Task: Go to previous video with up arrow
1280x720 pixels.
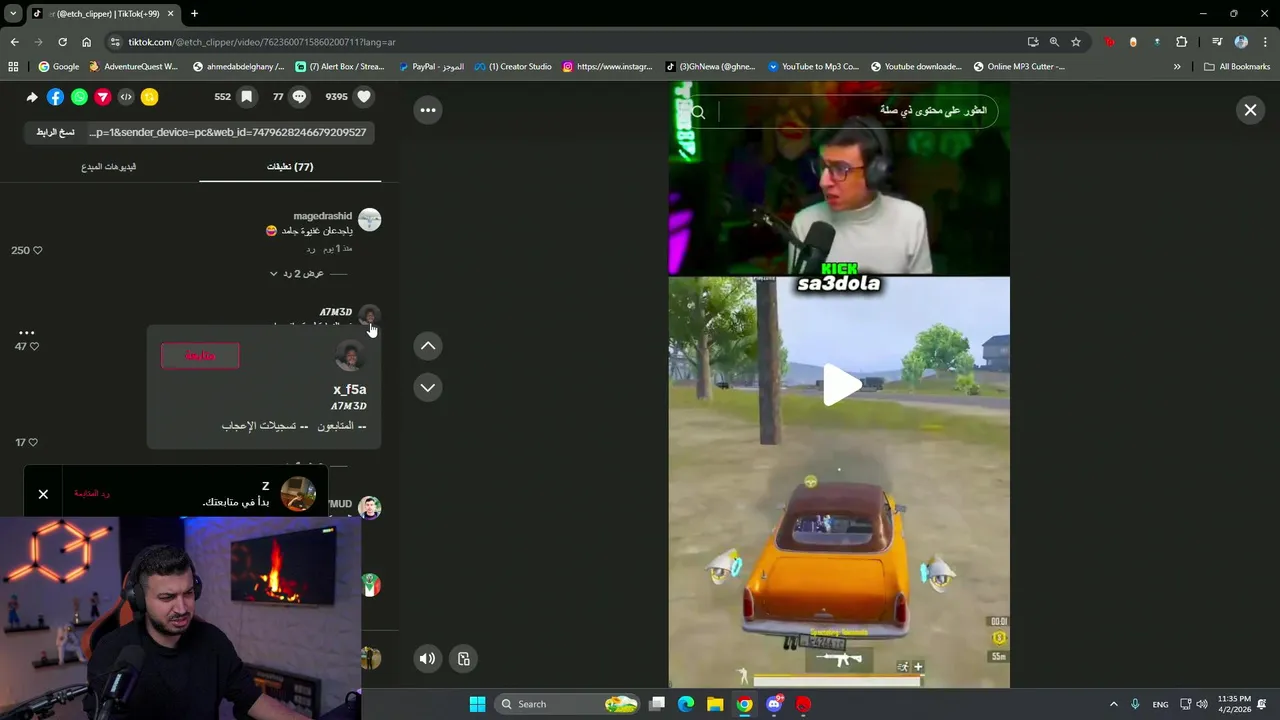Action: pyautogui.click(x=428, y=346)
